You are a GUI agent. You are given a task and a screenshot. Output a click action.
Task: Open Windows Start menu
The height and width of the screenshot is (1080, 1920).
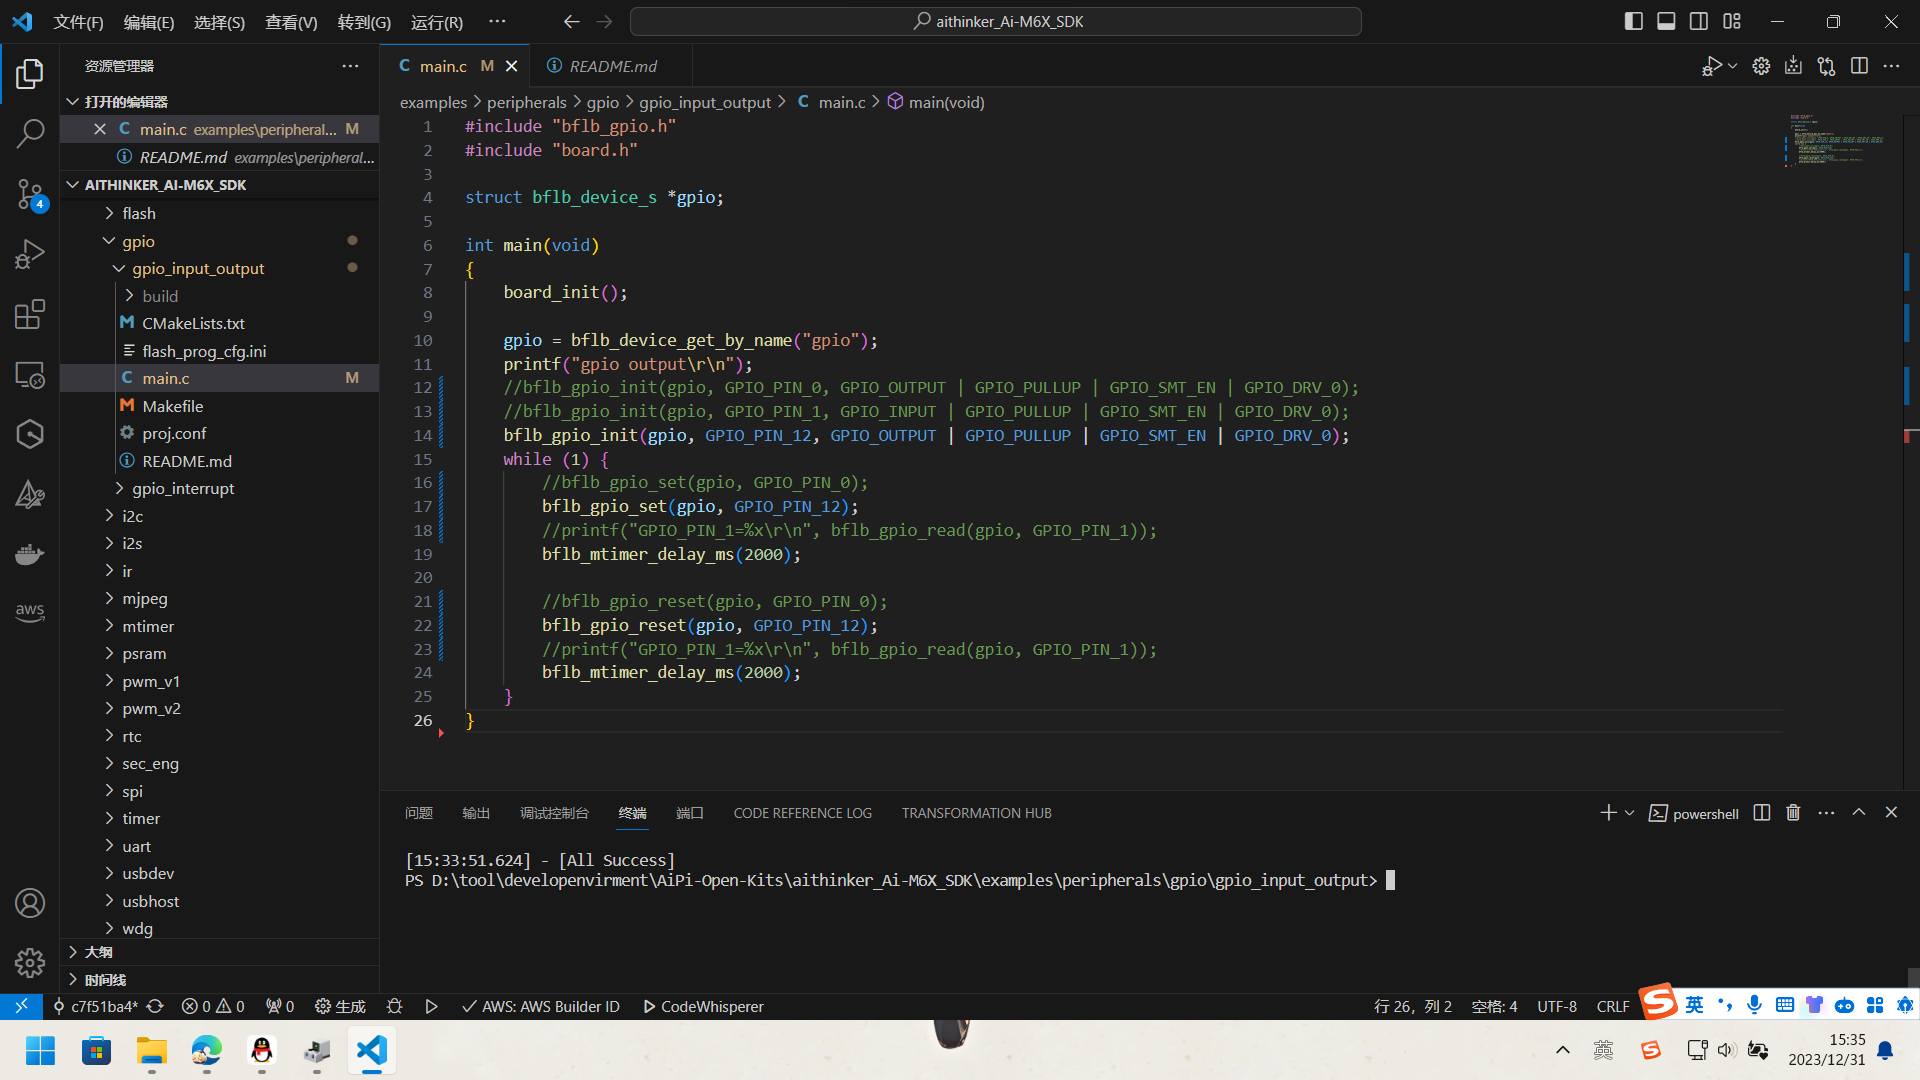41,1051
